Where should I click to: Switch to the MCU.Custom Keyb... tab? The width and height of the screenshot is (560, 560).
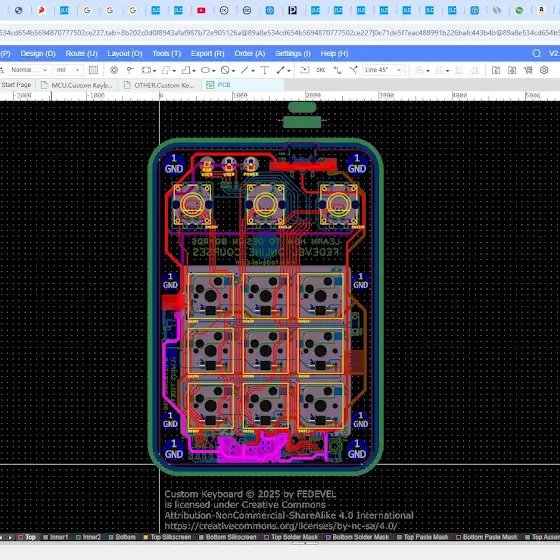pyautogui.click(x=77, y=85)
